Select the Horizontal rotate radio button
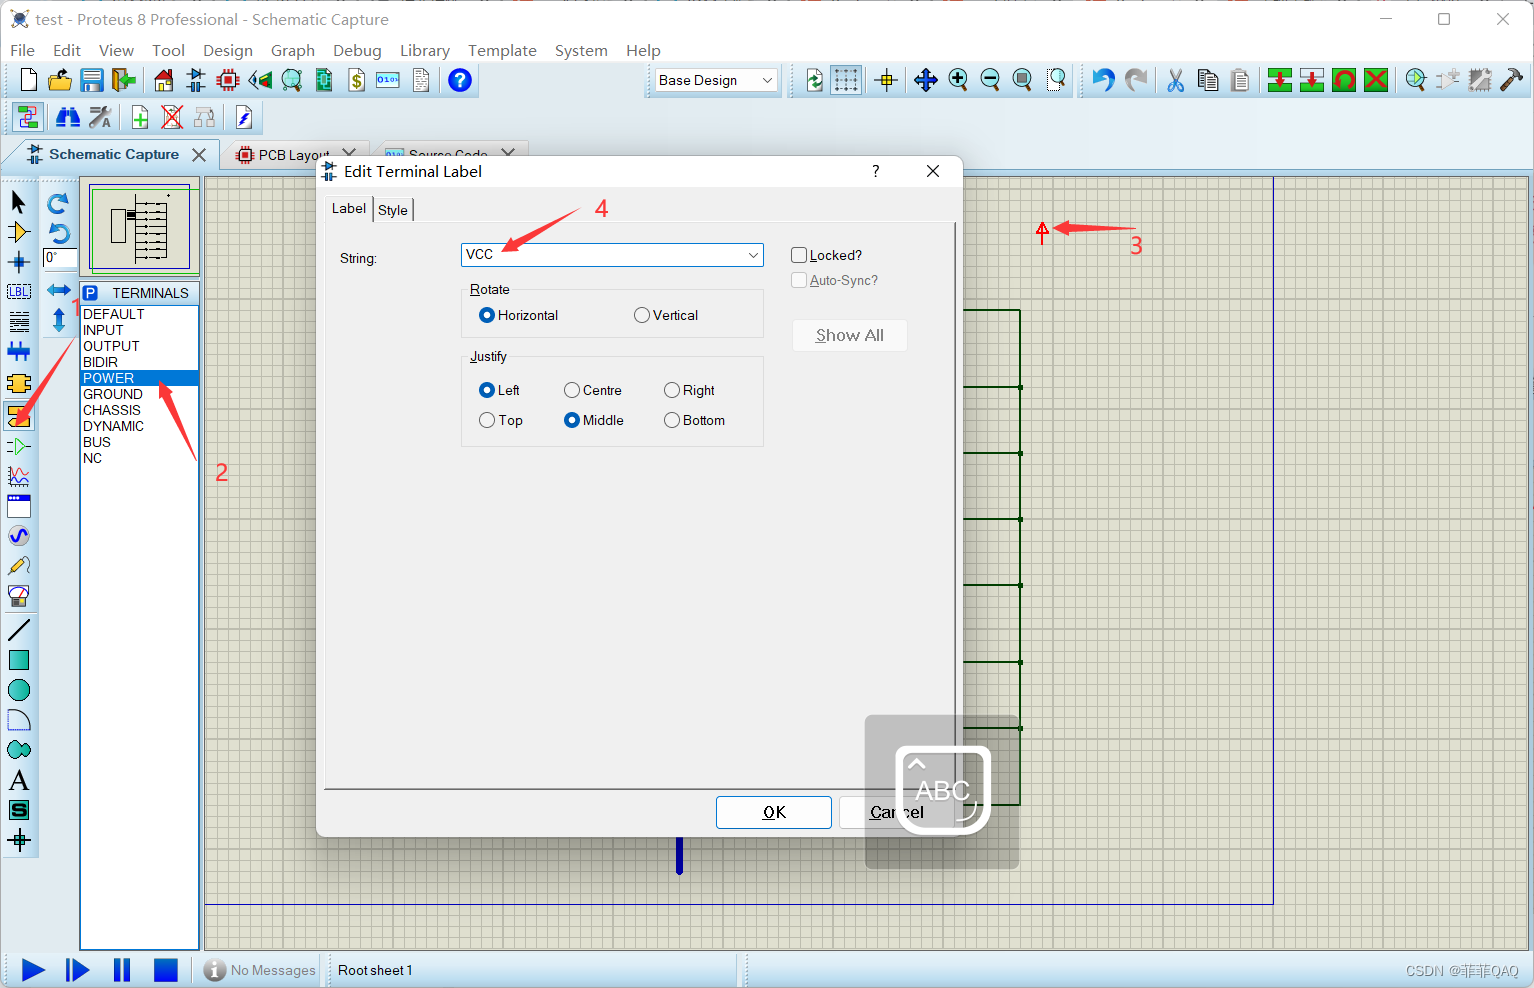 click(x=487, y=315)
